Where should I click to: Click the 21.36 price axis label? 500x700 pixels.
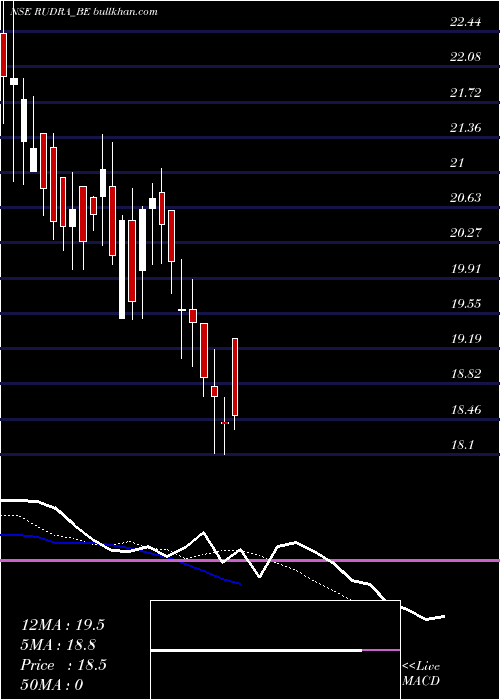[466, 128]
